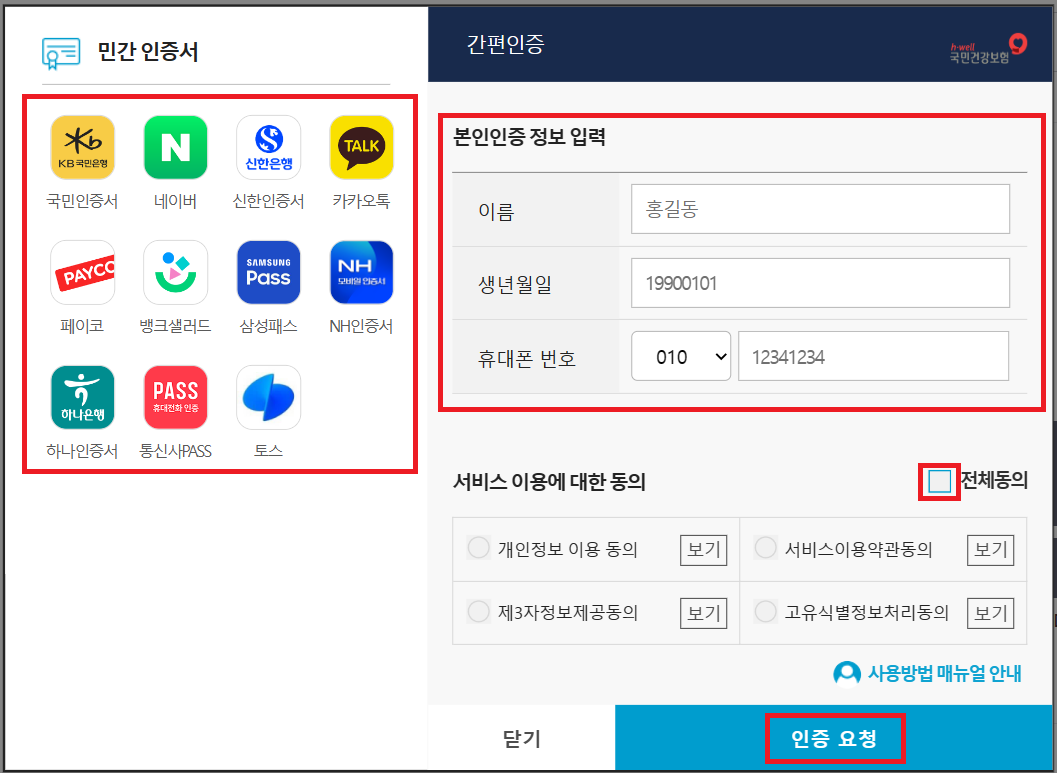Click the 휴대폰 번호 number input field
Viewport: 1057px width, 773px height.
tap(873, 356)
